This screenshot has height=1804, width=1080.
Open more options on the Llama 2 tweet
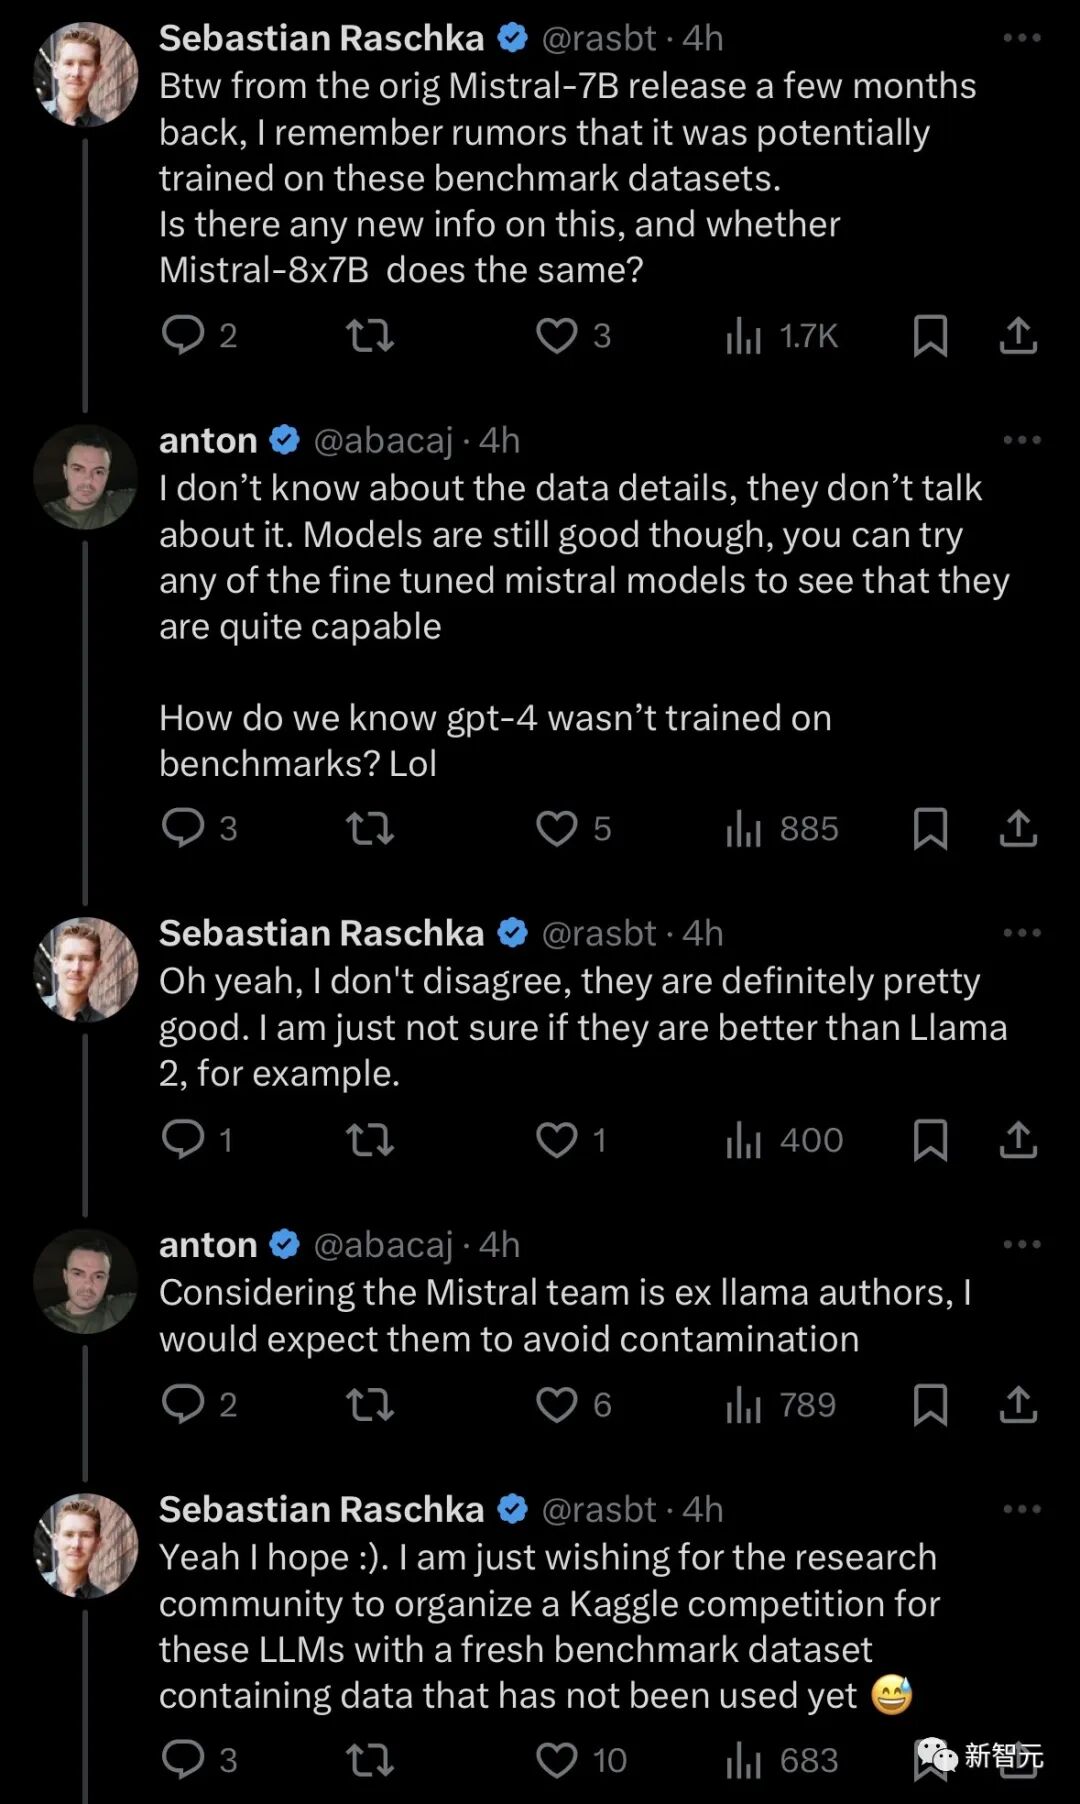[x=1022, y=933]
